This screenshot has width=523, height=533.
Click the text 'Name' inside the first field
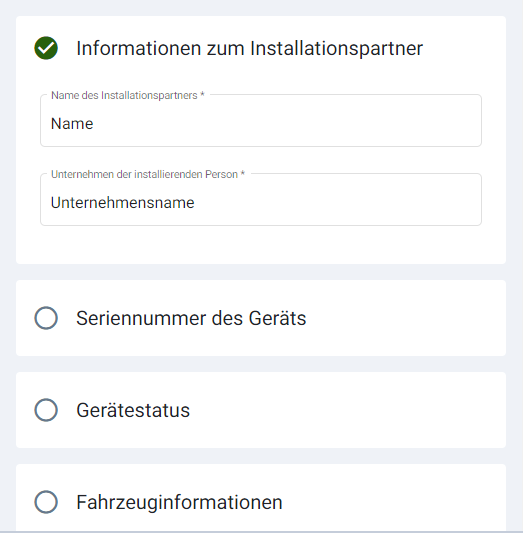click(x=72, y=124)
